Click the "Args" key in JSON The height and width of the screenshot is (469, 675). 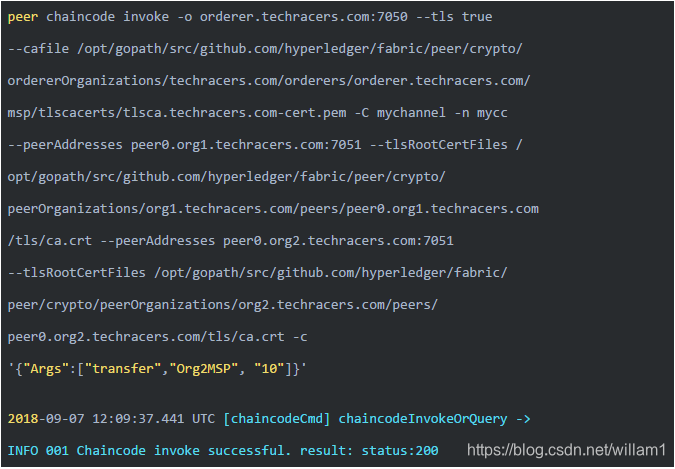coord(46,369)
